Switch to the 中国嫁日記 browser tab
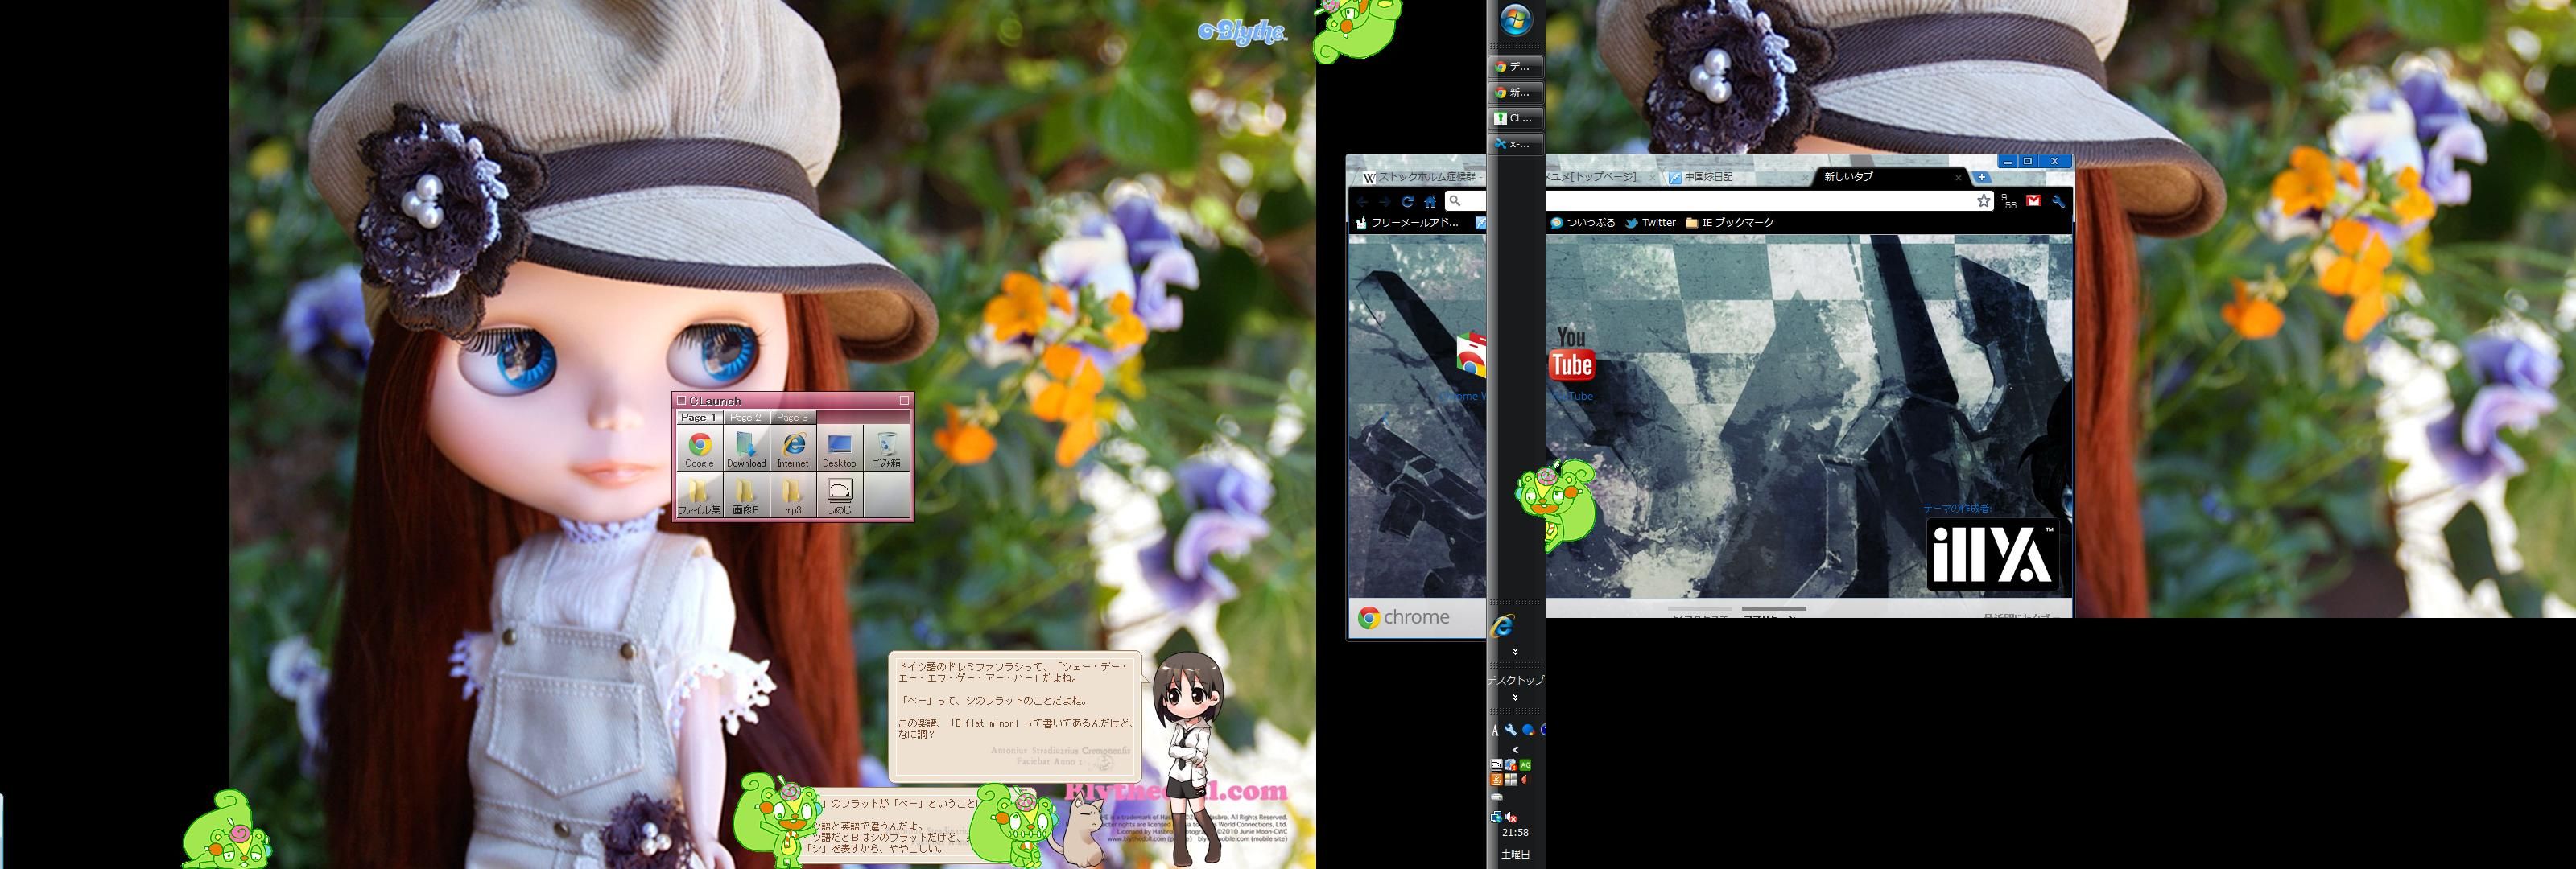2576x869 pixels. click(1708, 177)
